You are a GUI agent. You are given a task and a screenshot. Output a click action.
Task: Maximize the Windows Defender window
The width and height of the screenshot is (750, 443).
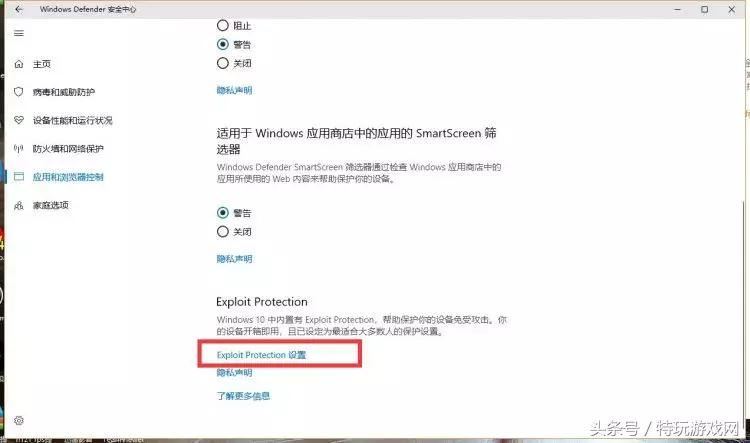pyautogui.click(x=705, y=9)
